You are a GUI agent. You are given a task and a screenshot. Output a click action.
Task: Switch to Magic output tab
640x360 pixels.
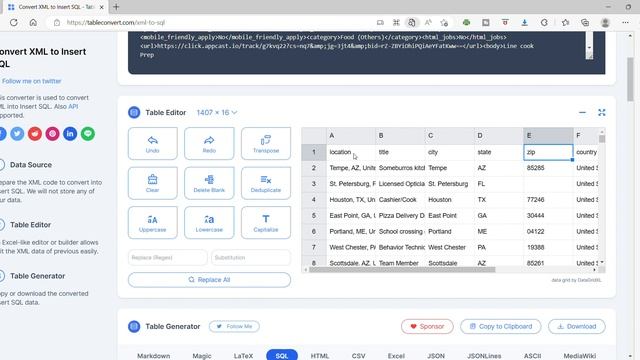point(202,356)
